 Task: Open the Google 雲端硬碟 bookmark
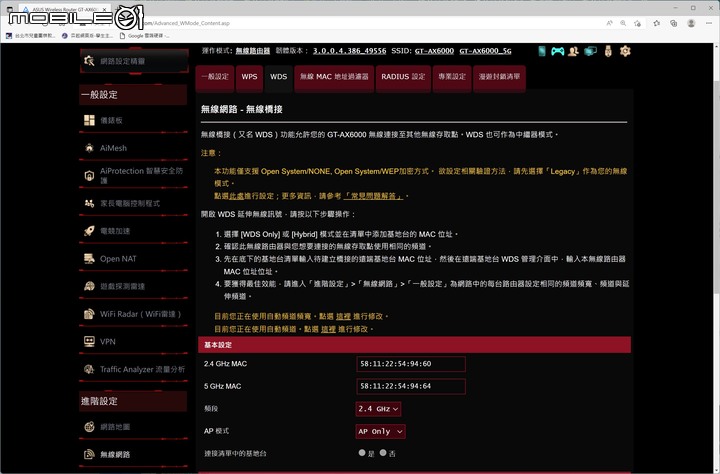coord(144,35)
